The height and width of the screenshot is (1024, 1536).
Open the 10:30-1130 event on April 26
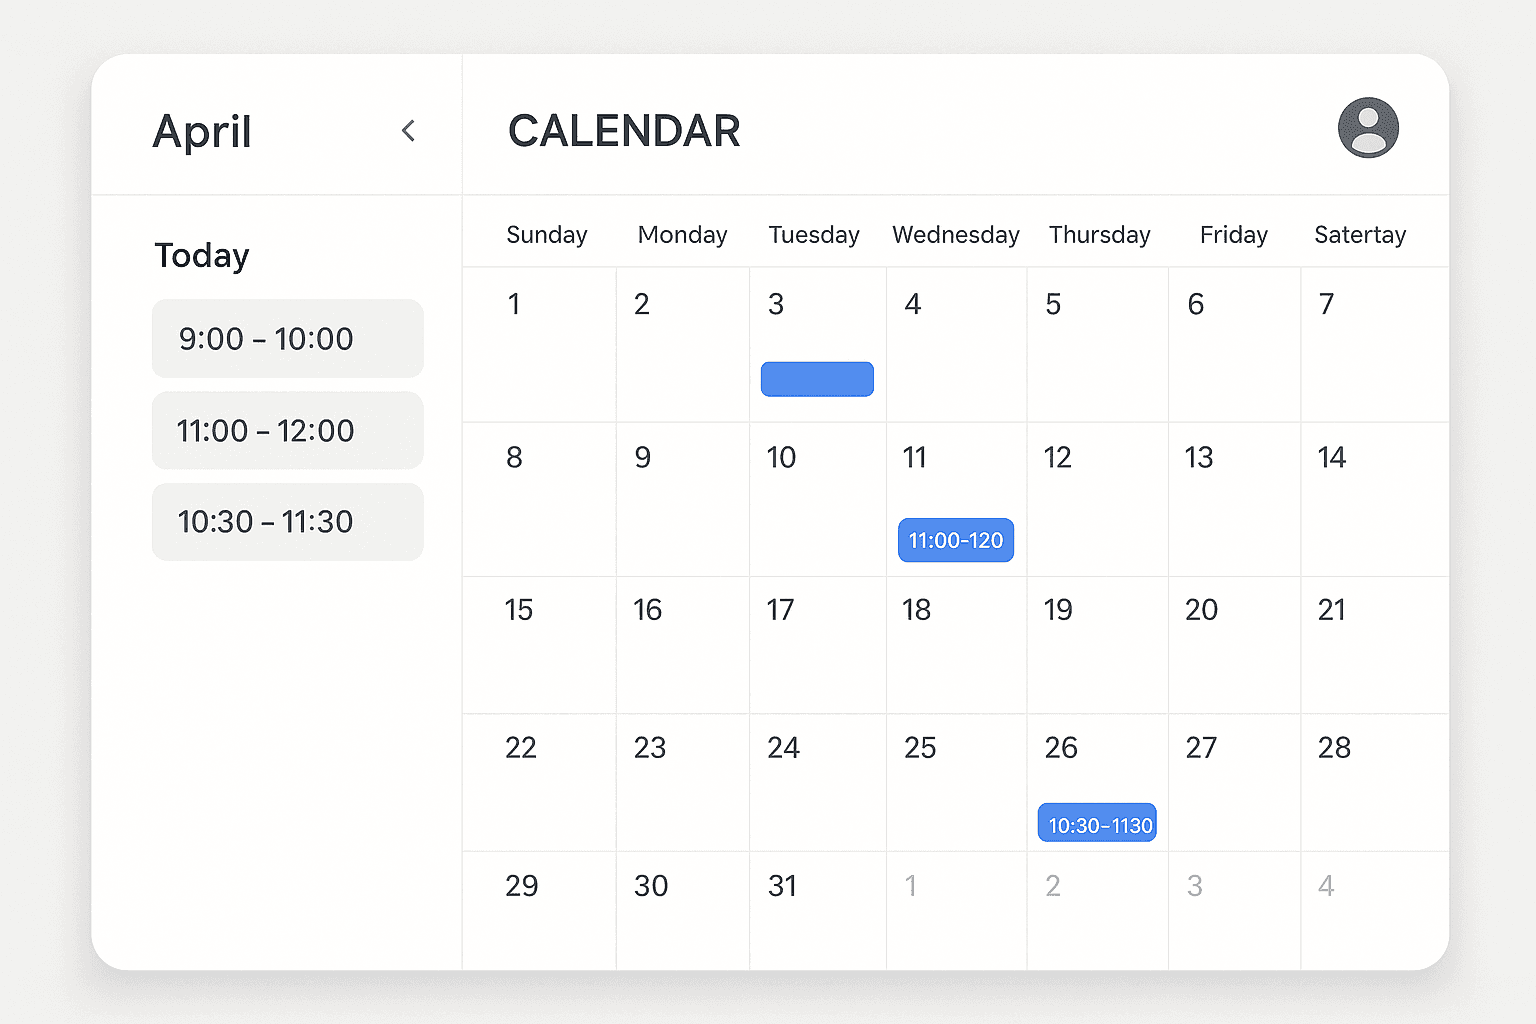click(x=1096, y=823)
